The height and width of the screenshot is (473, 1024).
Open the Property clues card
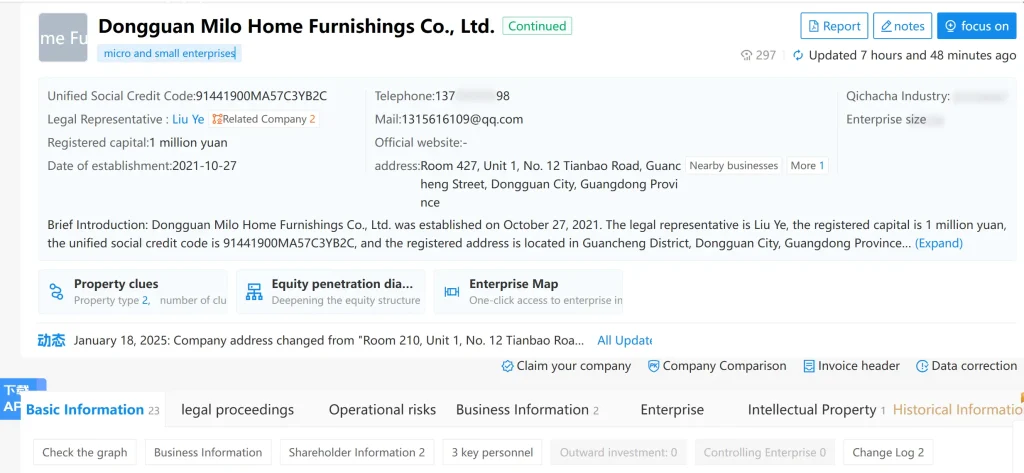pos(133,292)
